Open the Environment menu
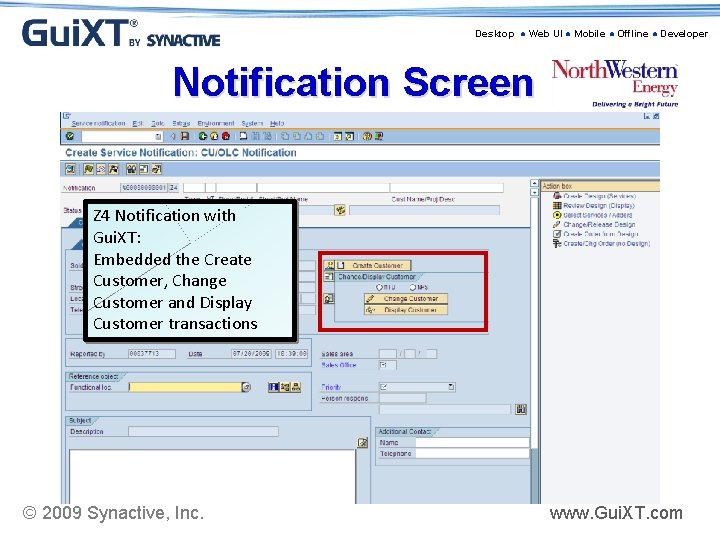 216,124
